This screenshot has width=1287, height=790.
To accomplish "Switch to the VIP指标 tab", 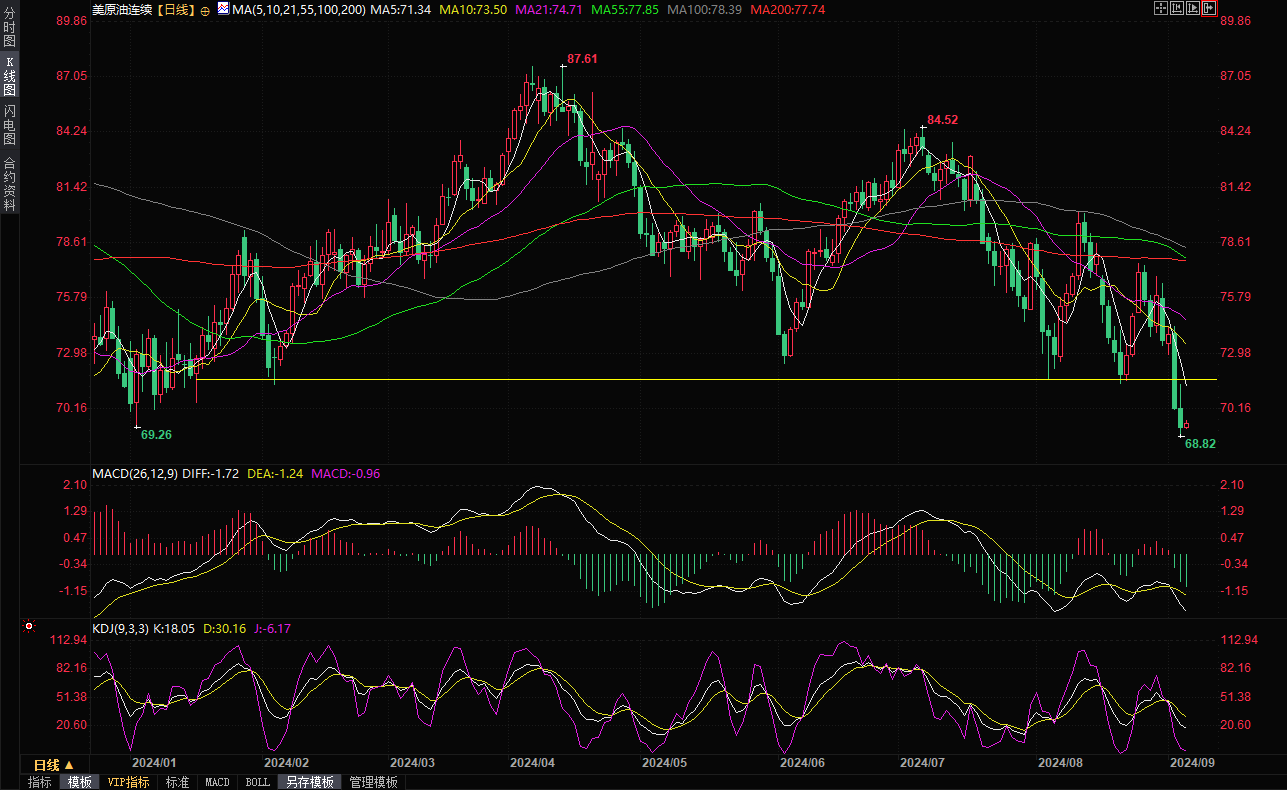I will tap(128, 782).
